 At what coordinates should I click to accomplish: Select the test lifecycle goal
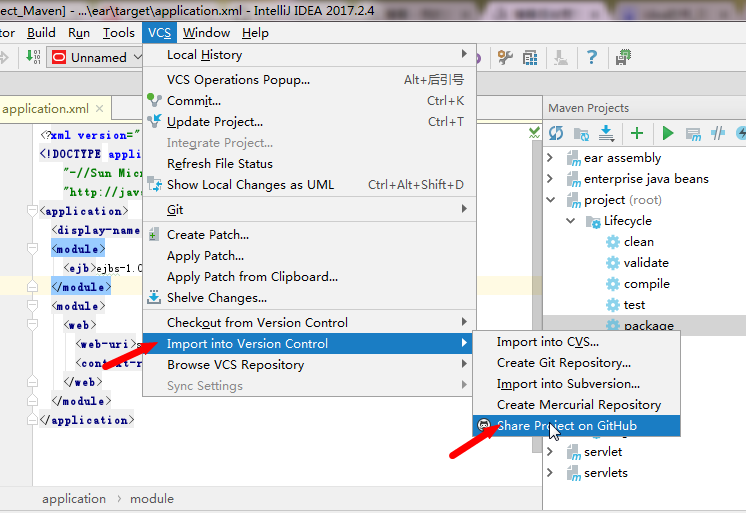[634, 305]
